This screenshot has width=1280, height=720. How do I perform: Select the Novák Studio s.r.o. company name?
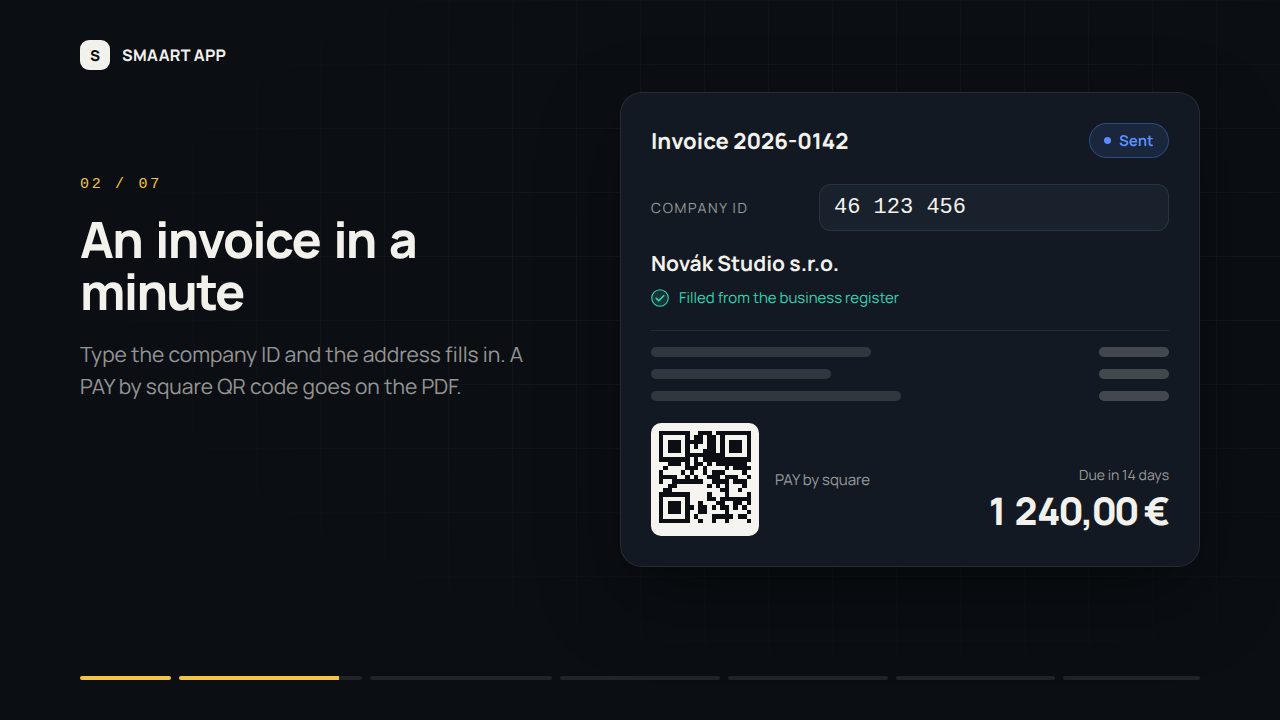[745, 264]
